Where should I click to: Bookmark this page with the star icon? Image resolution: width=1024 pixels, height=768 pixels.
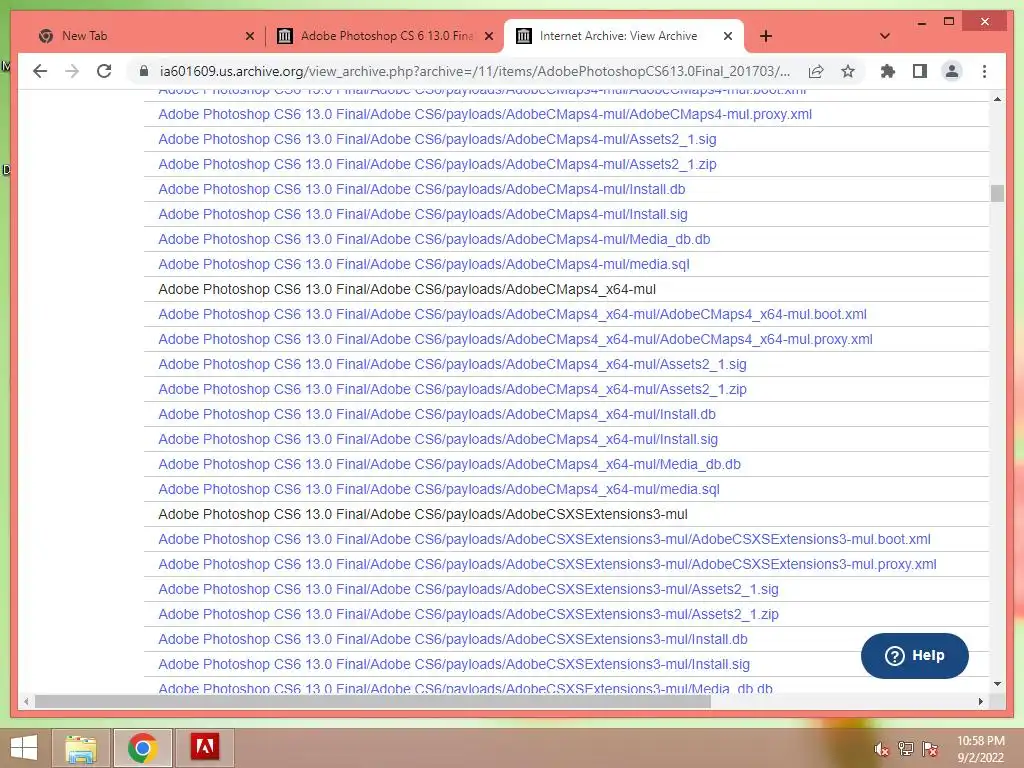848,71
